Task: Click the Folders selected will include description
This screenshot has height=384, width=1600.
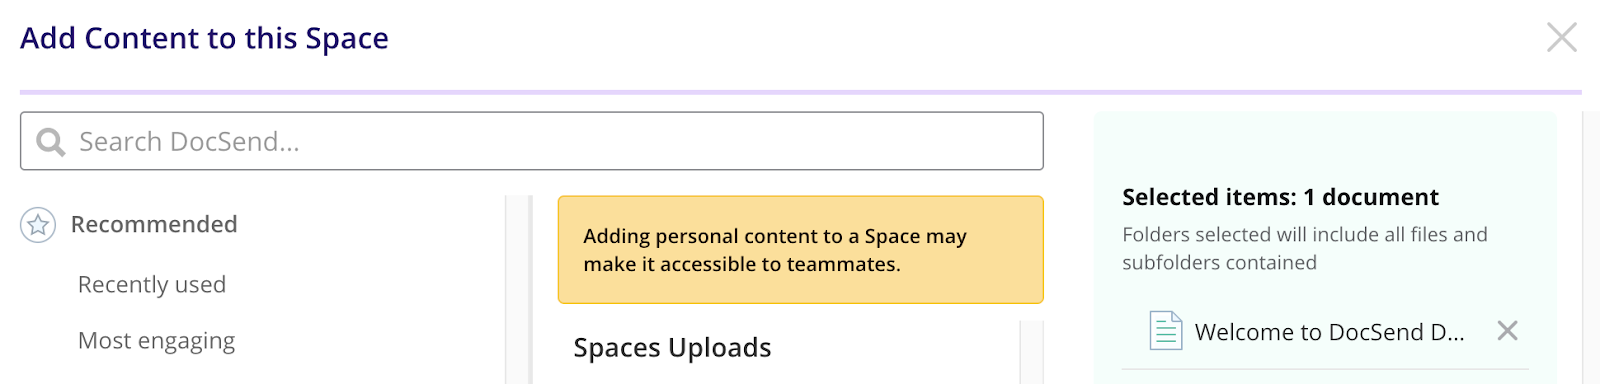Action: click(1305, 248)
